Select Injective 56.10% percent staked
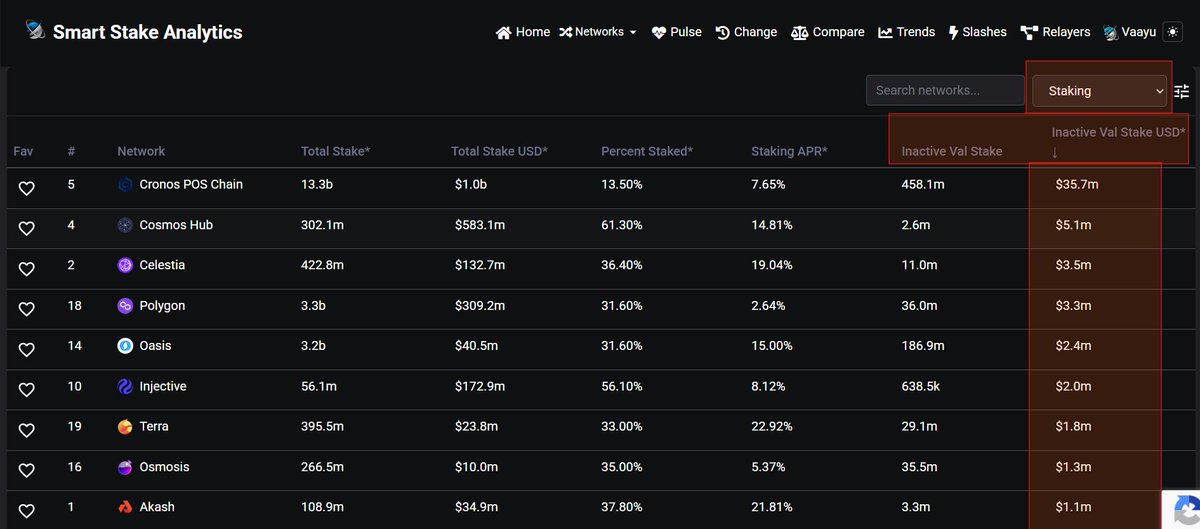The width and height of the screenshot is (1200, 529). coord(621,386)
